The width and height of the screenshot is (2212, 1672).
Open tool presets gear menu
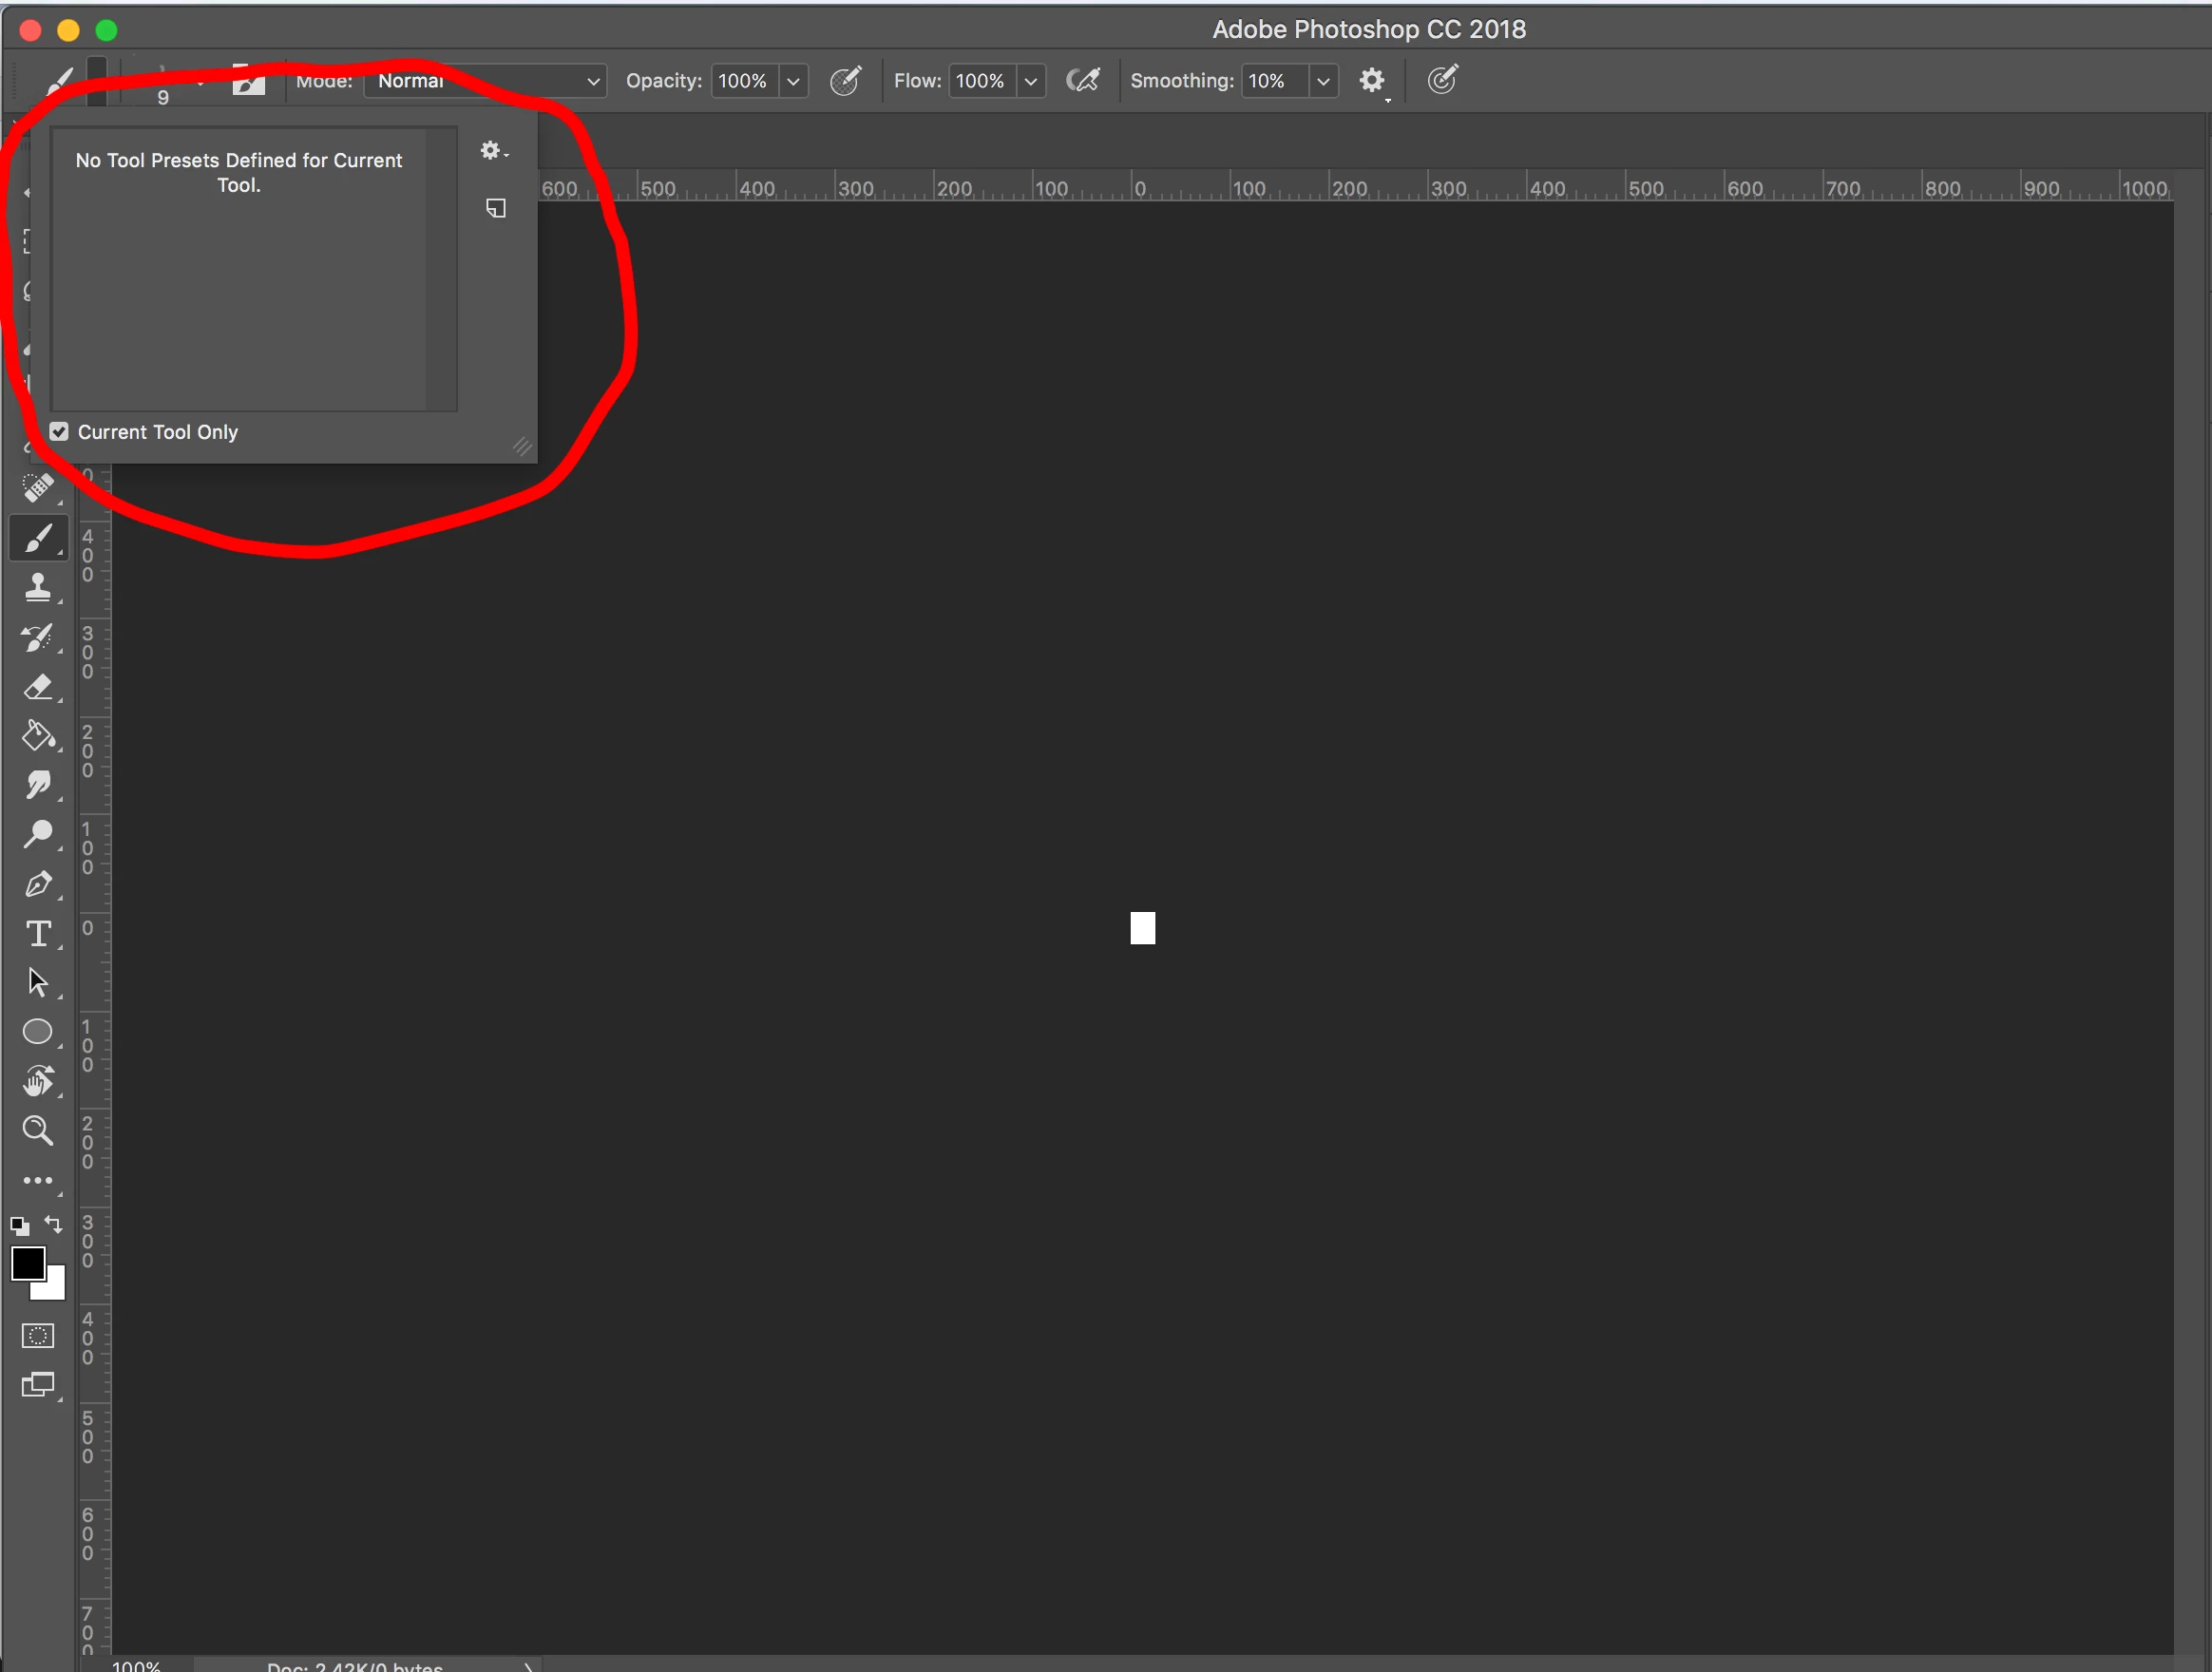coord(492,151)
